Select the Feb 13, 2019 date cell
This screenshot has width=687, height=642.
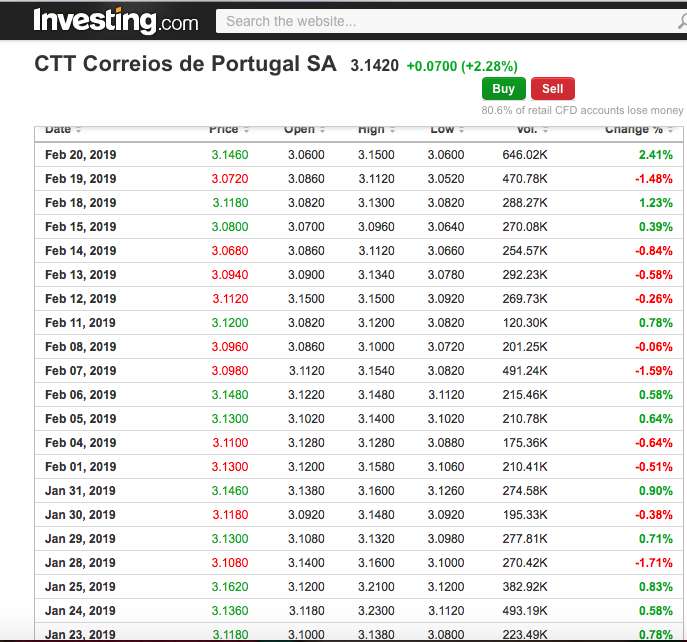81,275
